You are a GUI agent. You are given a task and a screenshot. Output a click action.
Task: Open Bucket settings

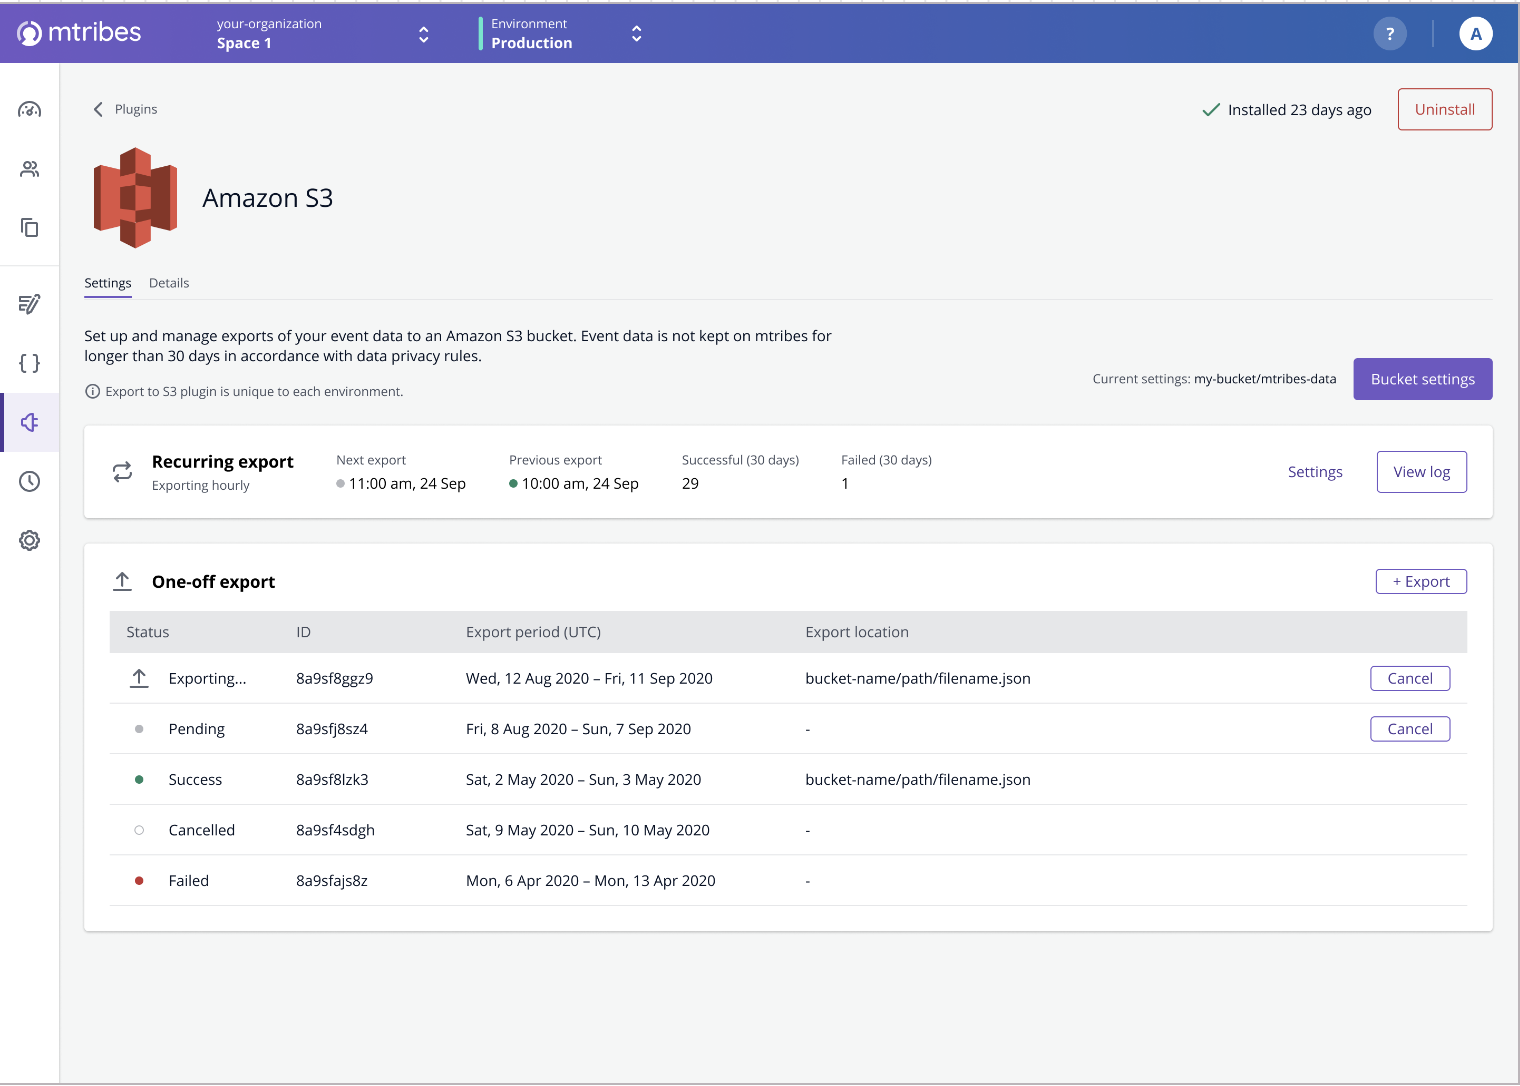tap(1423, 379)
